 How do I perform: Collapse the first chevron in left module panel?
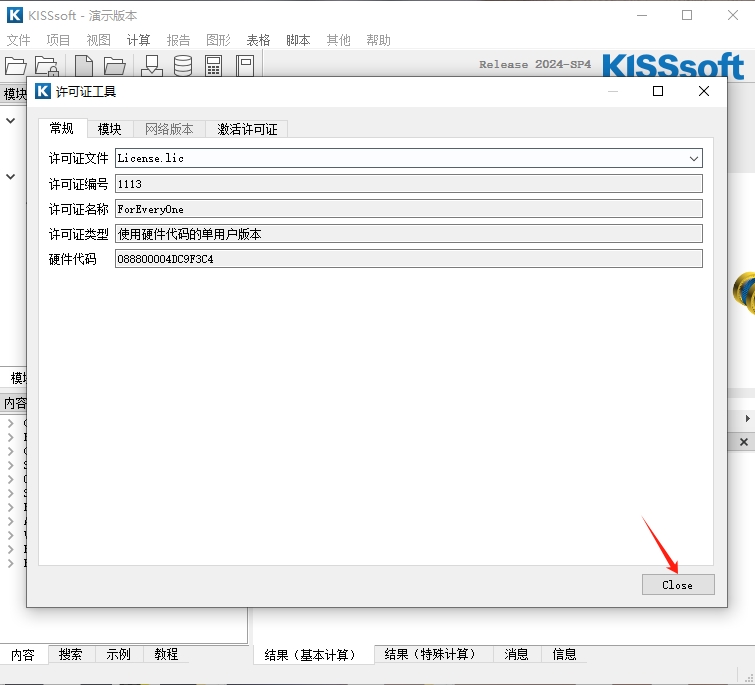11,120
